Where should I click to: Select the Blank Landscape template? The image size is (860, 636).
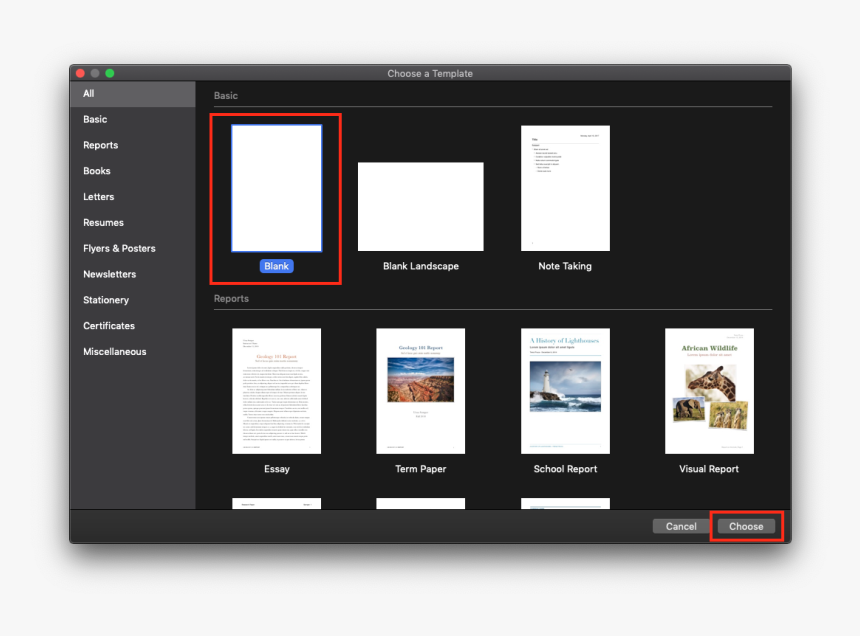[x=420, y=205]
